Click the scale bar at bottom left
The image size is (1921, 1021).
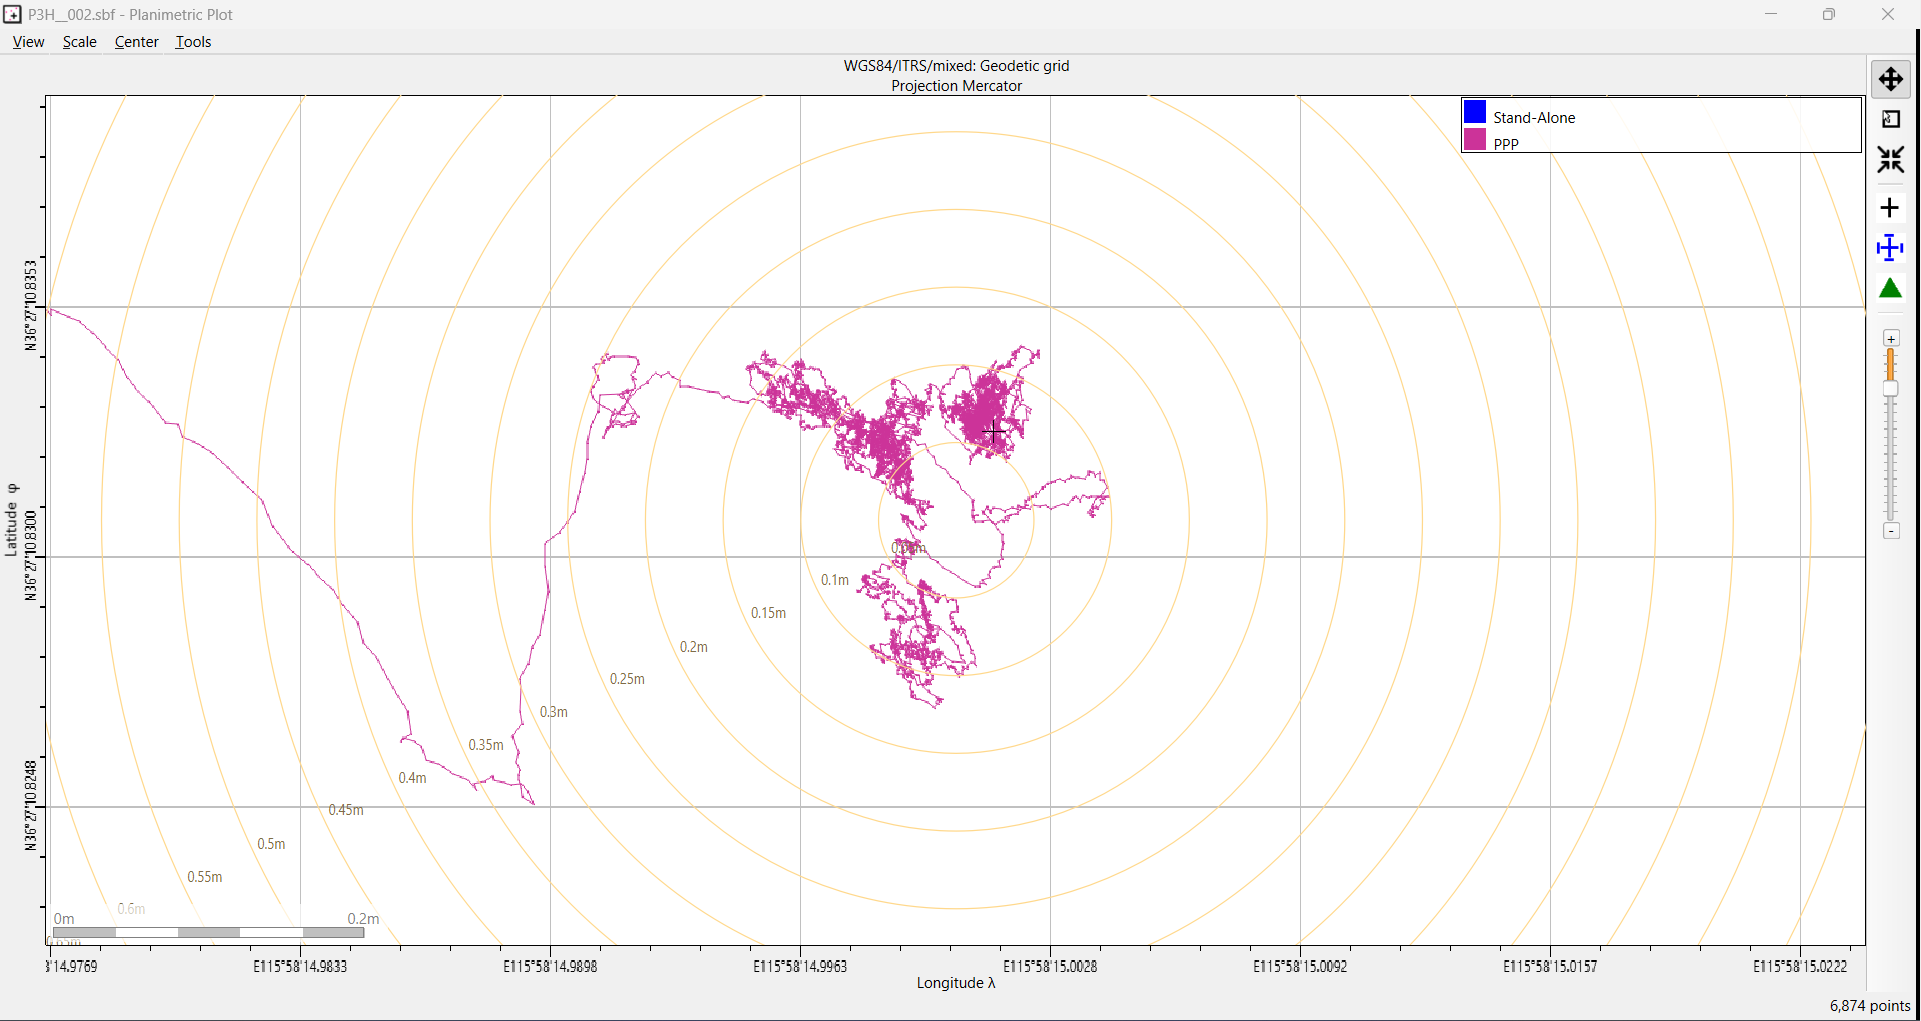click(208, 932)
